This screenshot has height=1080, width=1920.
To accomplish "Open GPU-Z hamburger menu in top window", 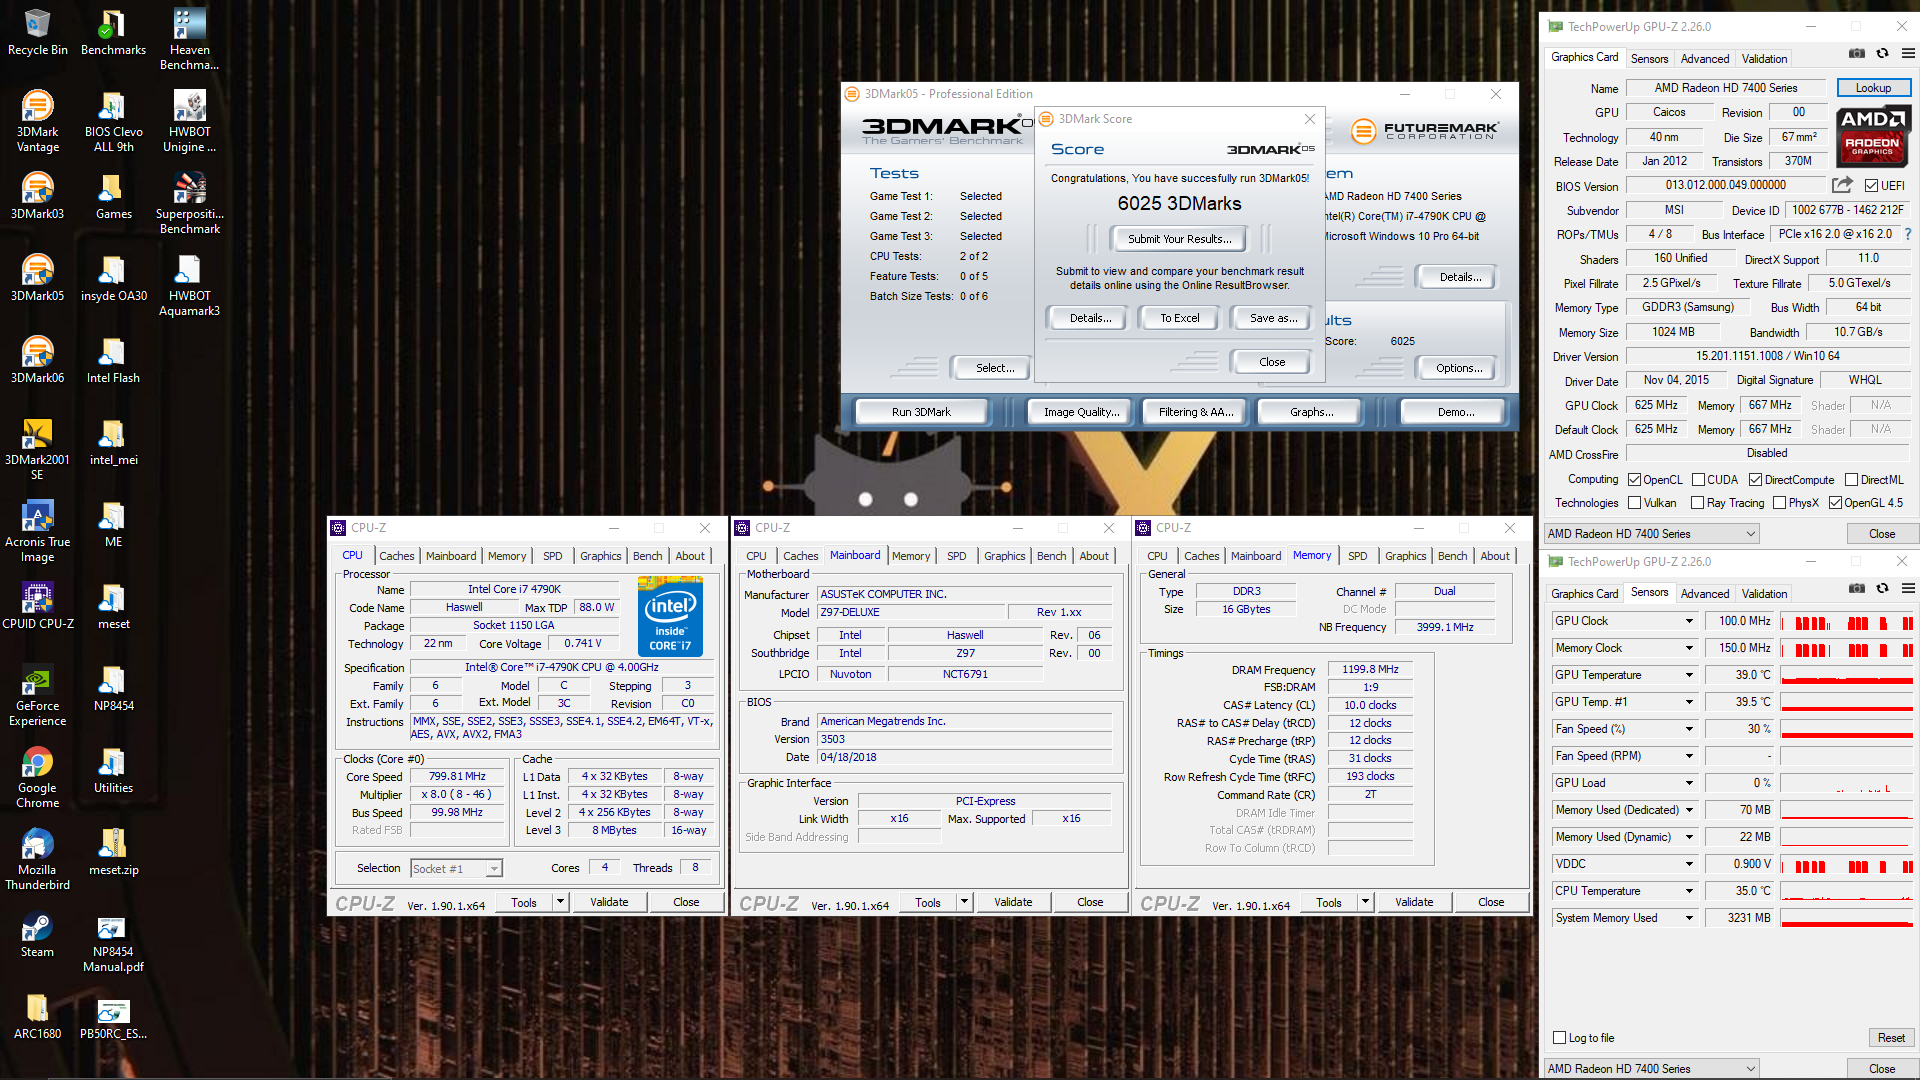I will point(1908,54).
